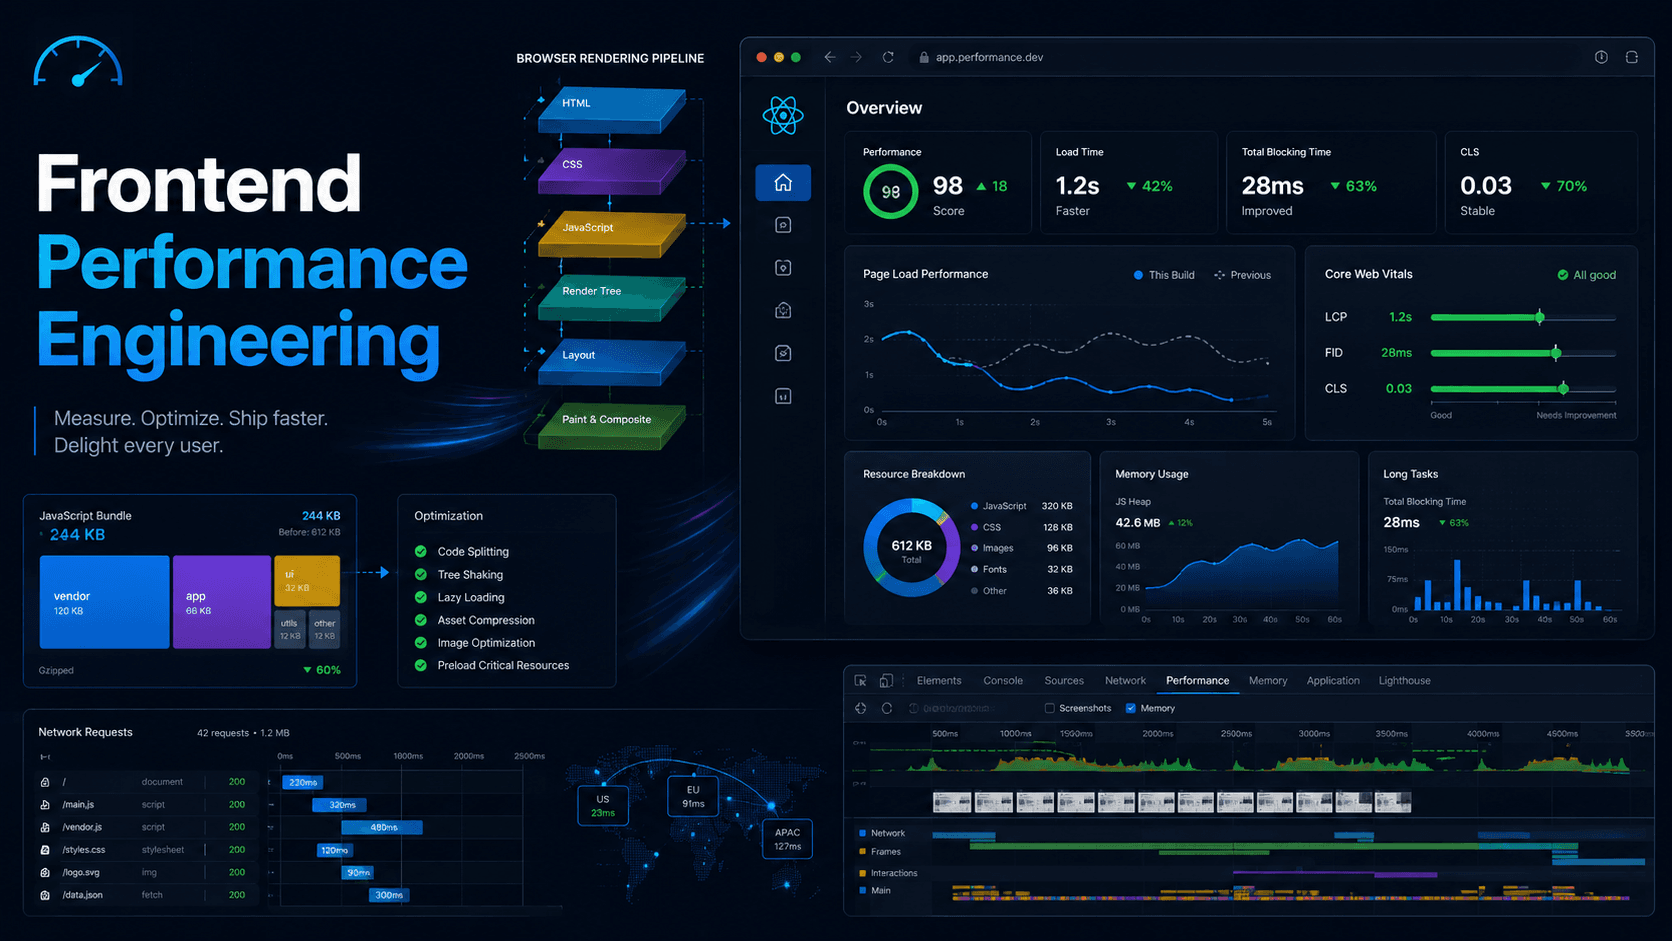Image resolution: width=1672 pixels, height=941 pixels.
Task: Click the browser back arrow
Action: 829,57
